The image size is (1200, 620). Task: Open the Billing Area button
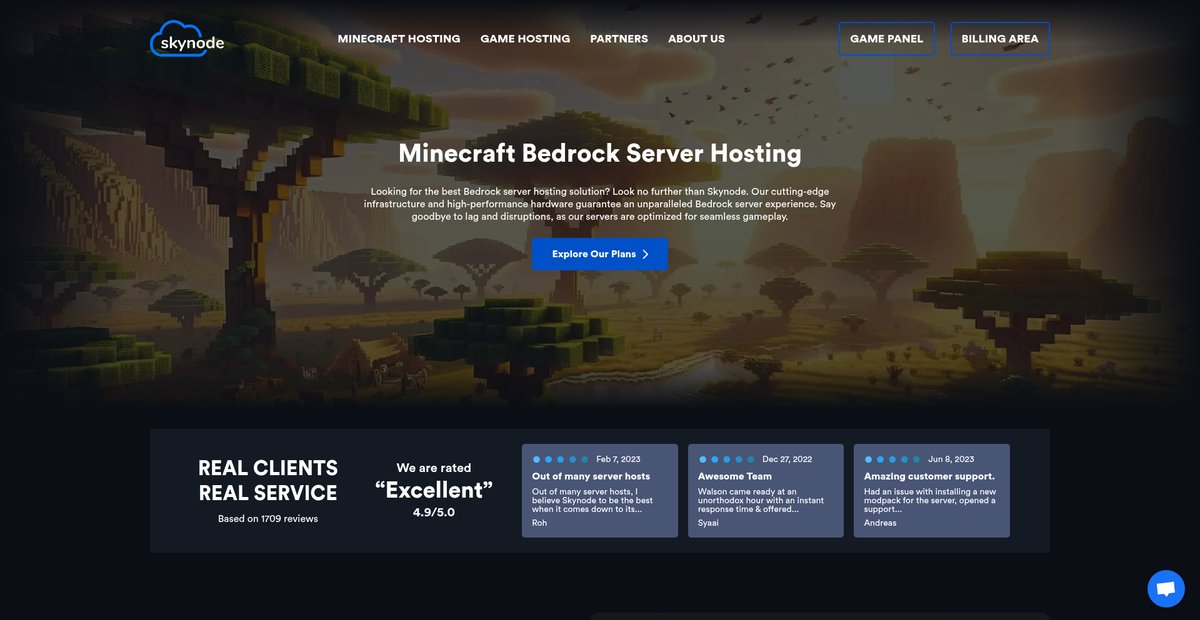coord(1000,39)
